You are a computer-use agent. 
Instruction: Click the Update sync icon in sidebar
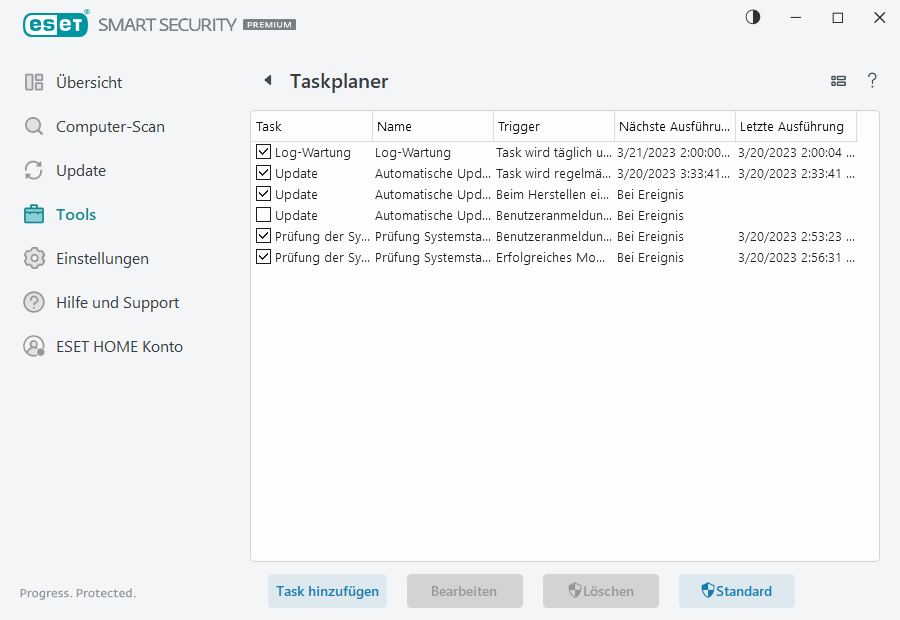click(x=34, y=170)
